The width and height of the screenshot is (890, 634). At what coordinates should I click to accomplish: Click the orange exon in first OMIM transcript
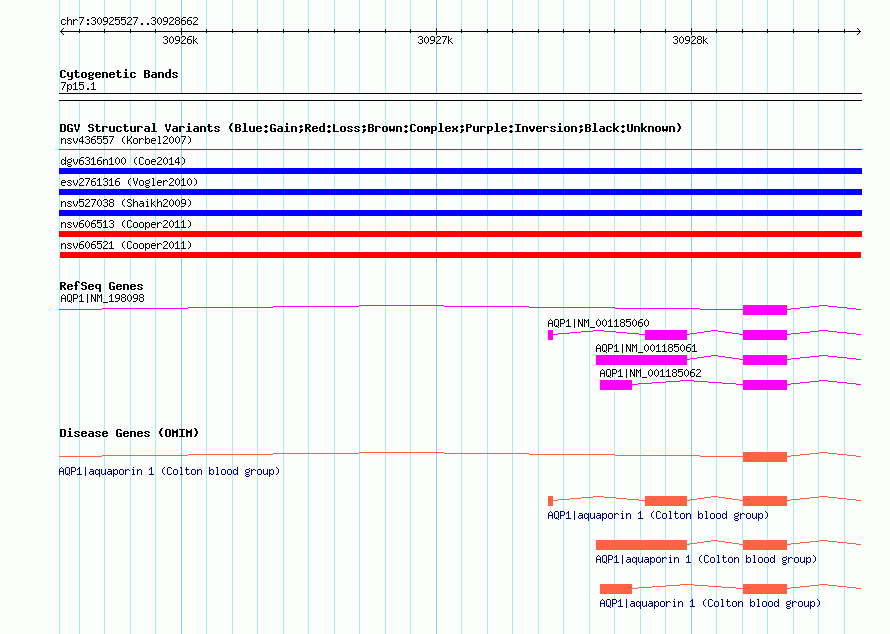[x=765, y=457]
